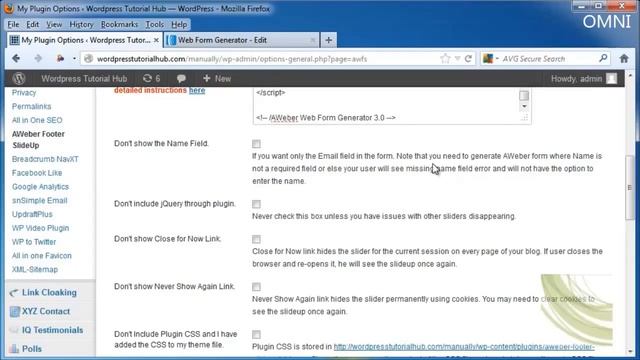Open the Edit menu
The image size is (640, 360).
[32, 24]
